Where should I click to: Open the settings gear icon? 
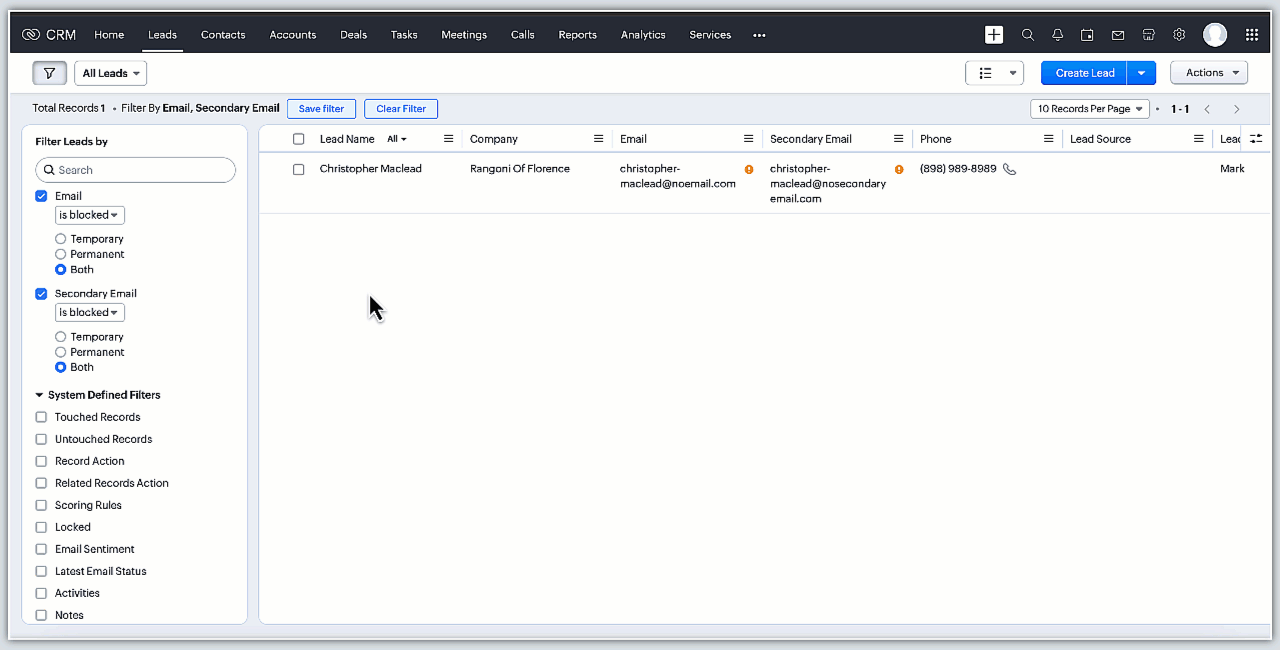pyautogui.click(x=1179, y=35)
